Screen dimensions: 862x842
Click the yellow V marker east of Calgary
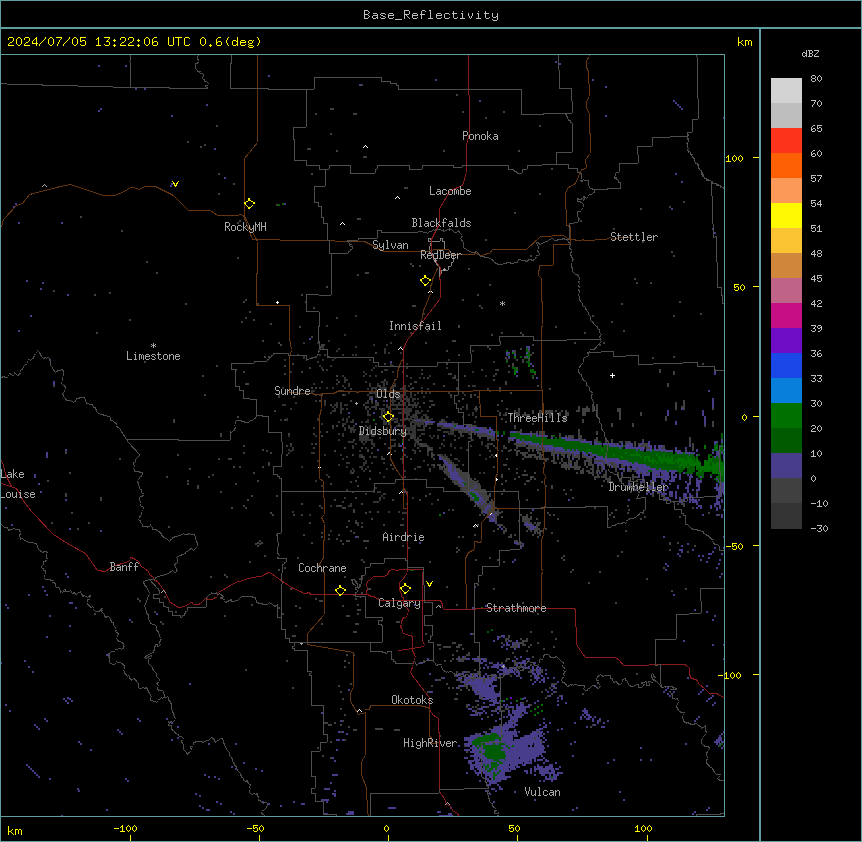pos(429,584)
